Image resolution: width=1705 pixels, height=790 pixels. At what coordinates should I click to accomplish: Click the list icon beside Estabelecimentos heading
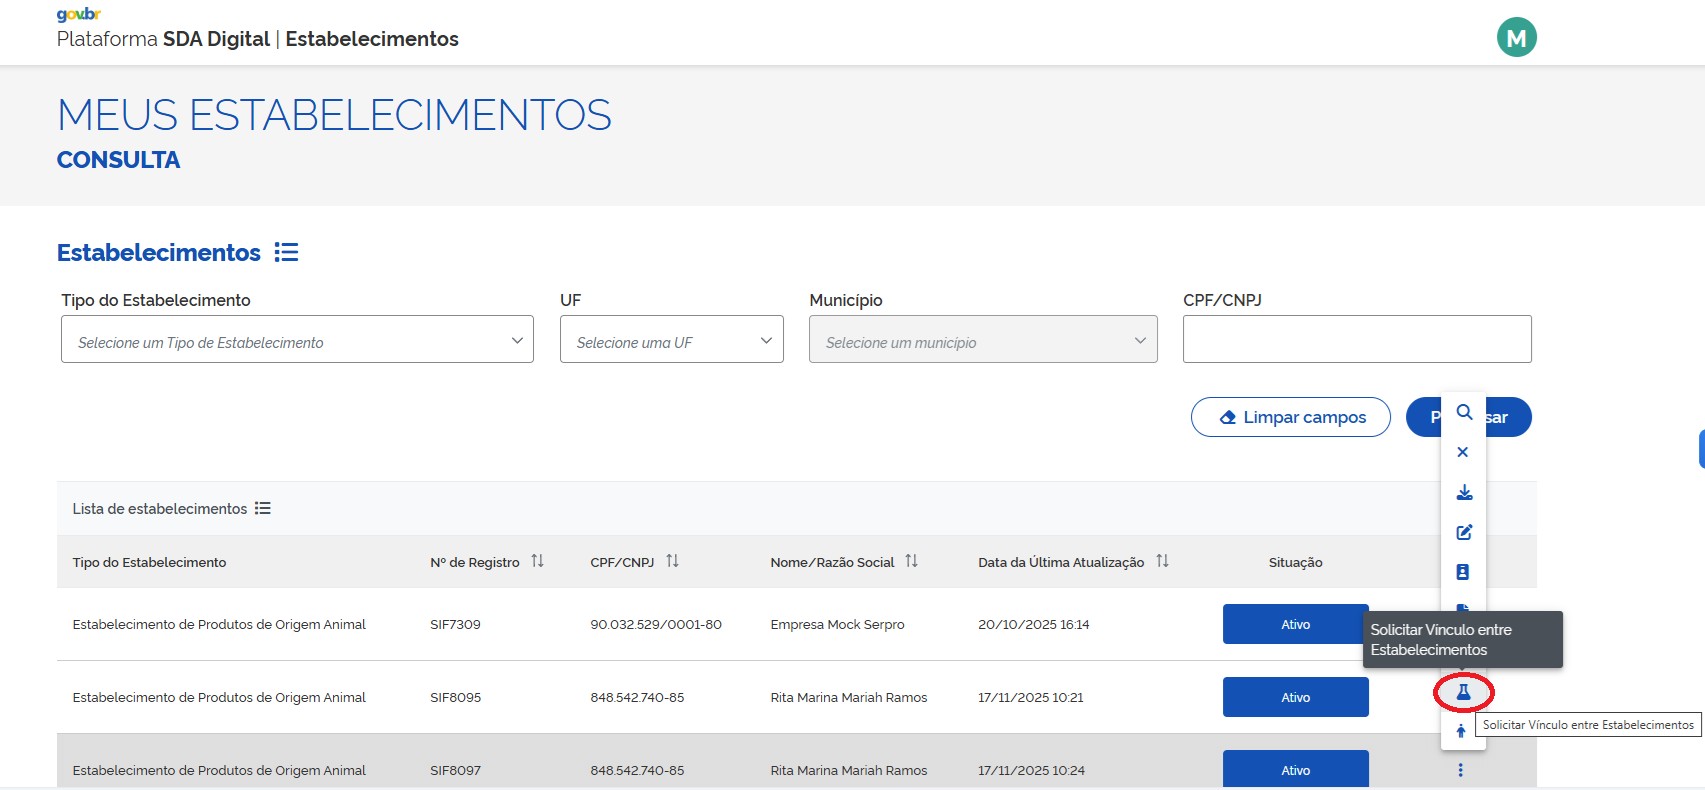(x=287, y=252)
